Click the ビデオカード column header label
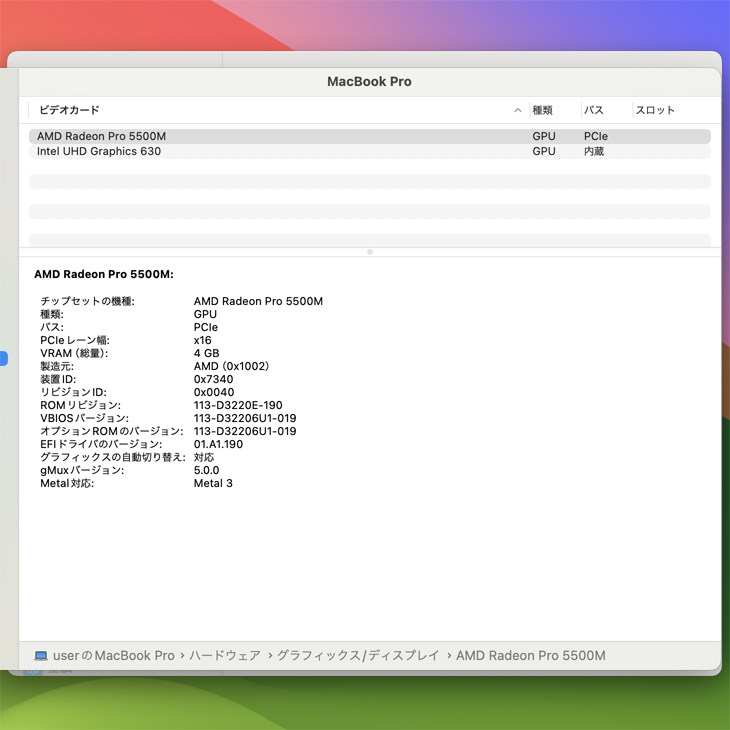Image resolution: width=730 pixels, height=730 pixels. [69, 110]
